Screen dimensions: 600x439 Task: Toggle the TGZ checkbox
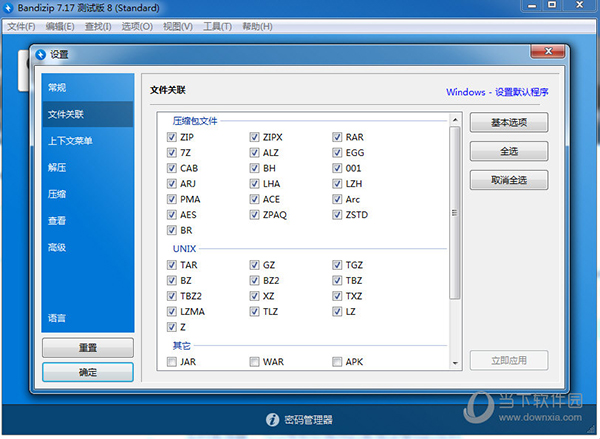(x=337, y=265)
